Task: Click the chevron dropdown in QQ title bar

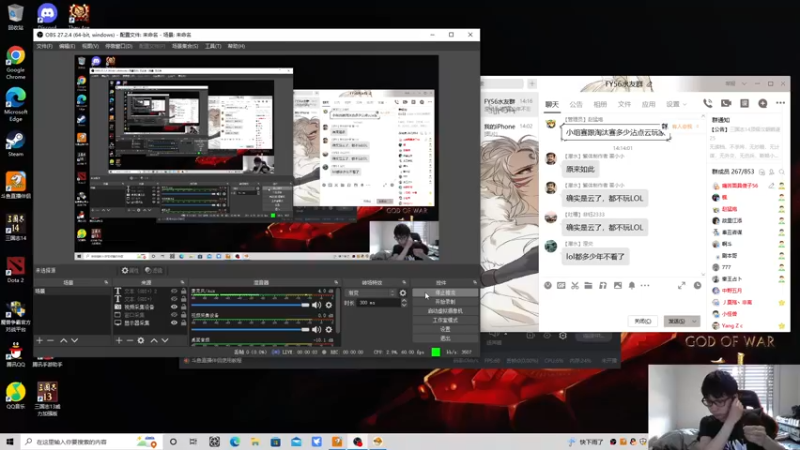Action: tap(744, 84)
